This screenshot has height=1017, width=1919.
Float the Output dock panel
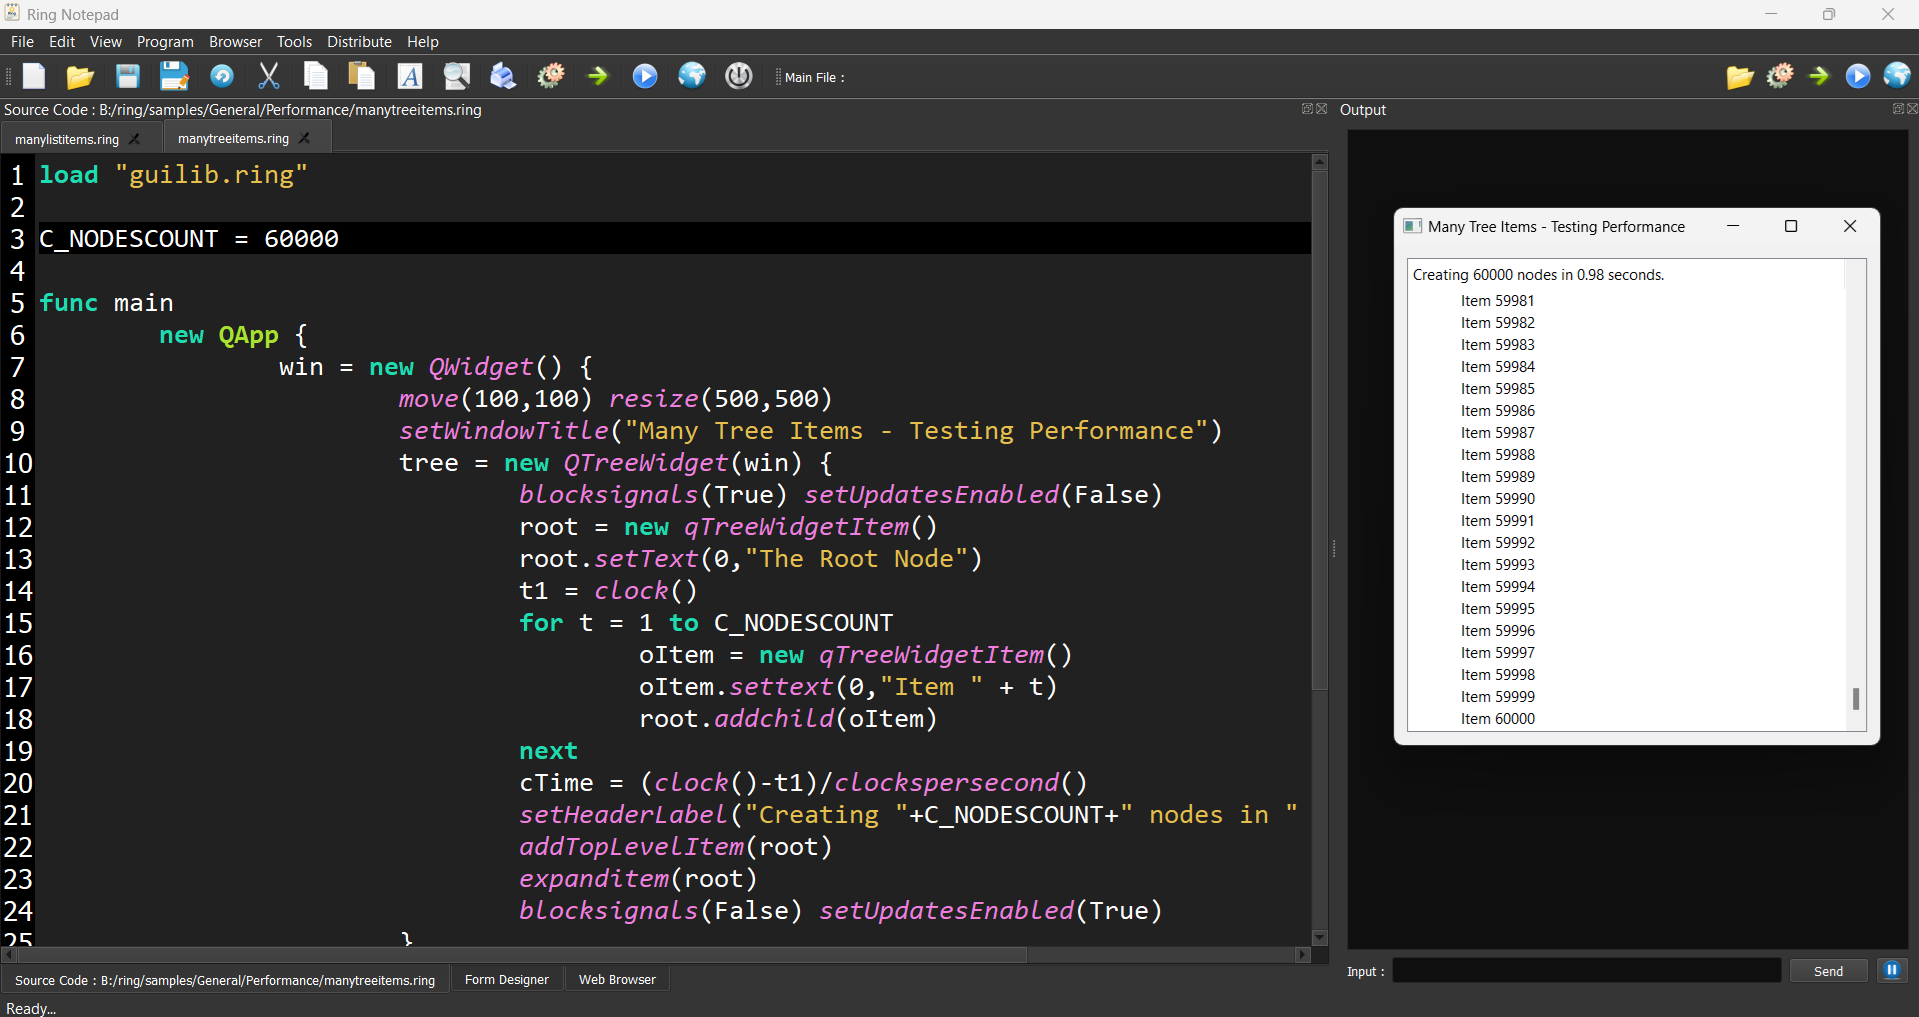(x=1897, y=109)
